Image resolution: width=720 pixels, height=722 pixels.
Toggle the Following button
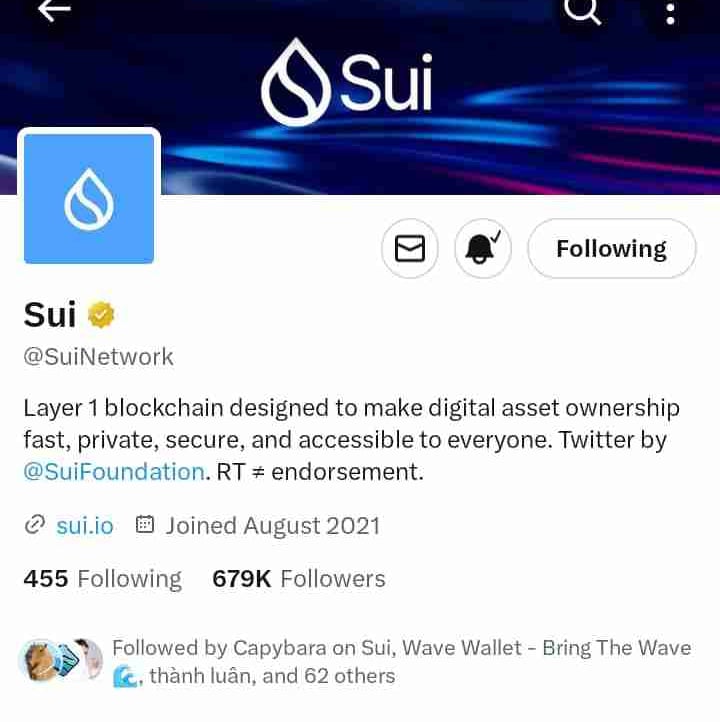tap(612, 249)
